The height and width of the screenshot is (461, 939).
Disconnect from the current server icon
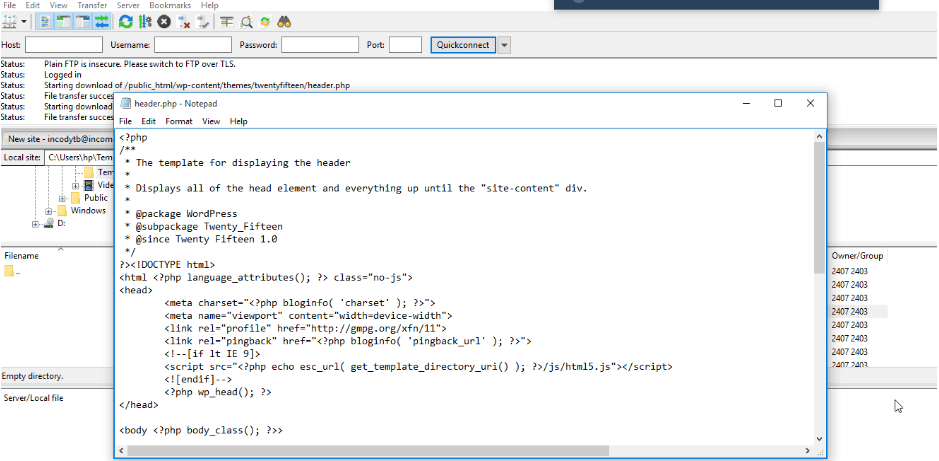click(x=184, y=22)
